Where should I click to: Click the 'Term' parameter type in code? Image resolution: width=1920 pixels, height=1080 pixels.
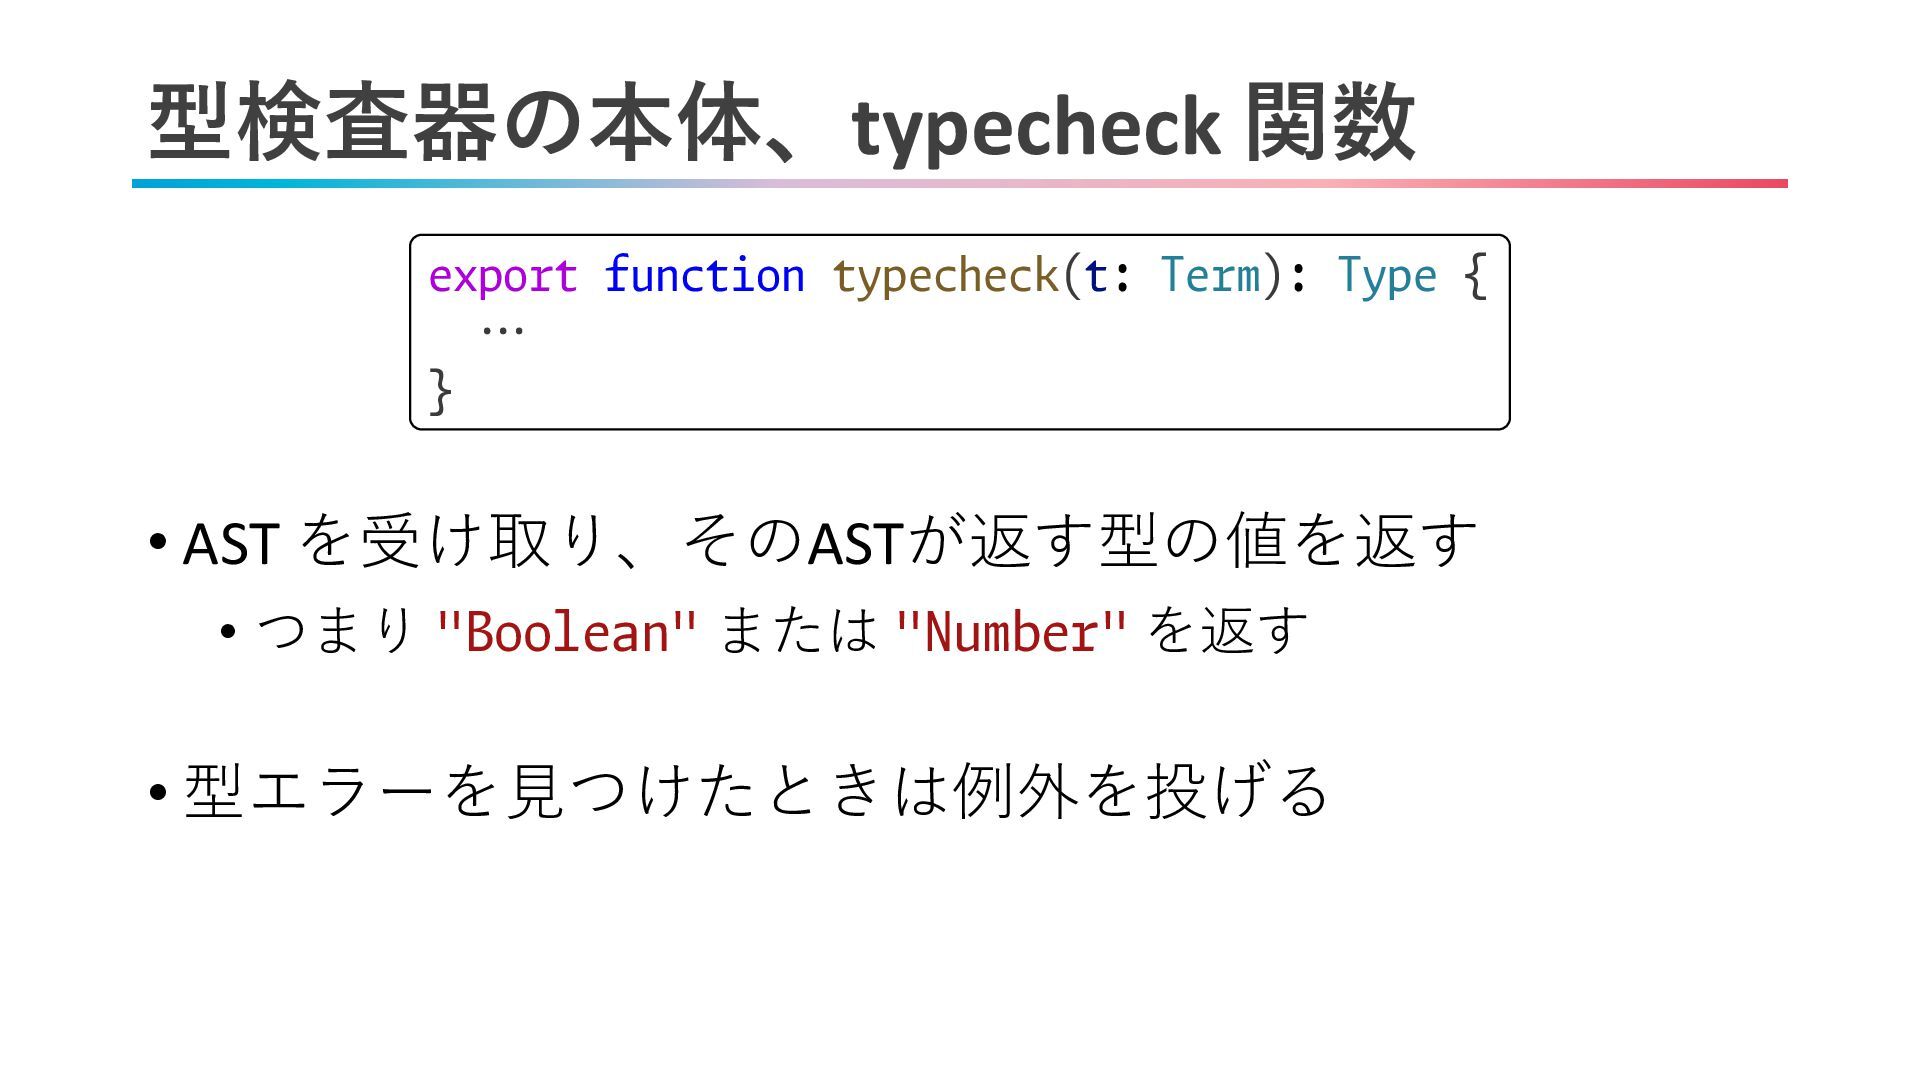[1210, 275]
